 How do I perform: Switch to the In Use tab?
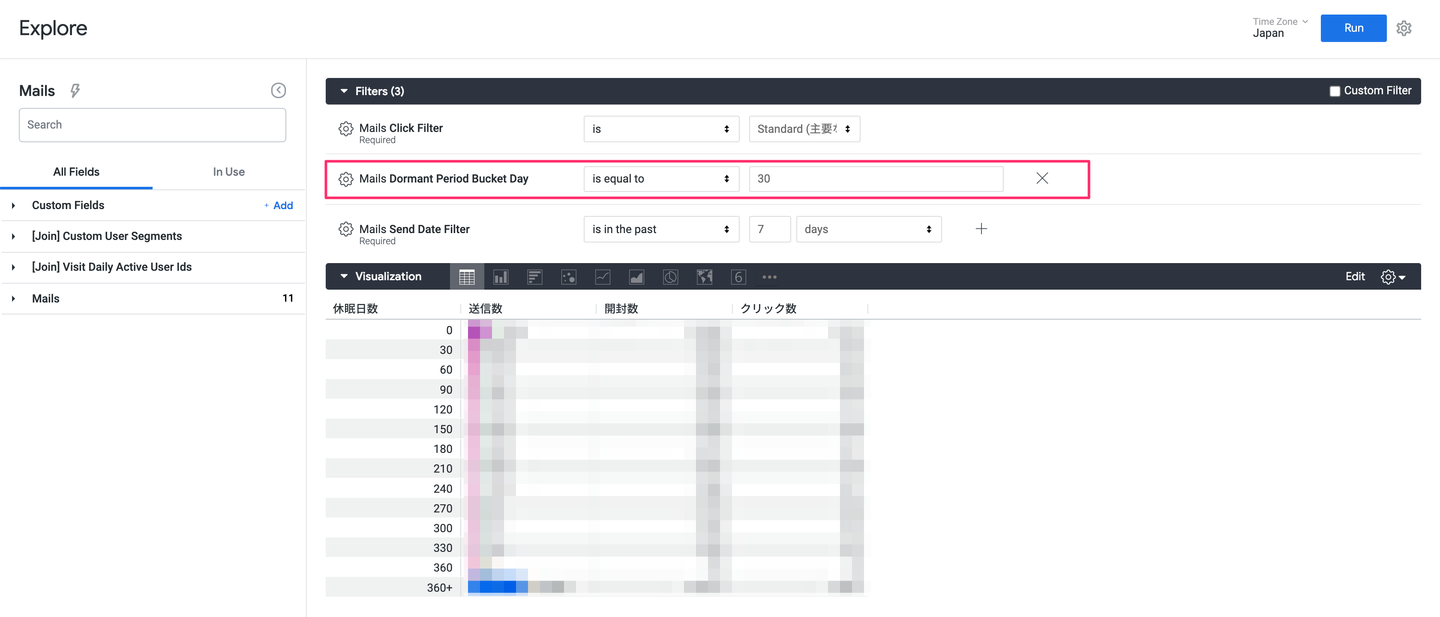pyautogui.click(x=229, y=172)
